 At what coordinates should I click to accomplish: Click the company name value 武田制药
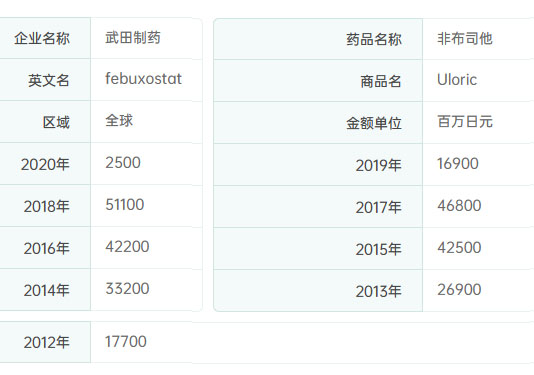tap(133, 38)
